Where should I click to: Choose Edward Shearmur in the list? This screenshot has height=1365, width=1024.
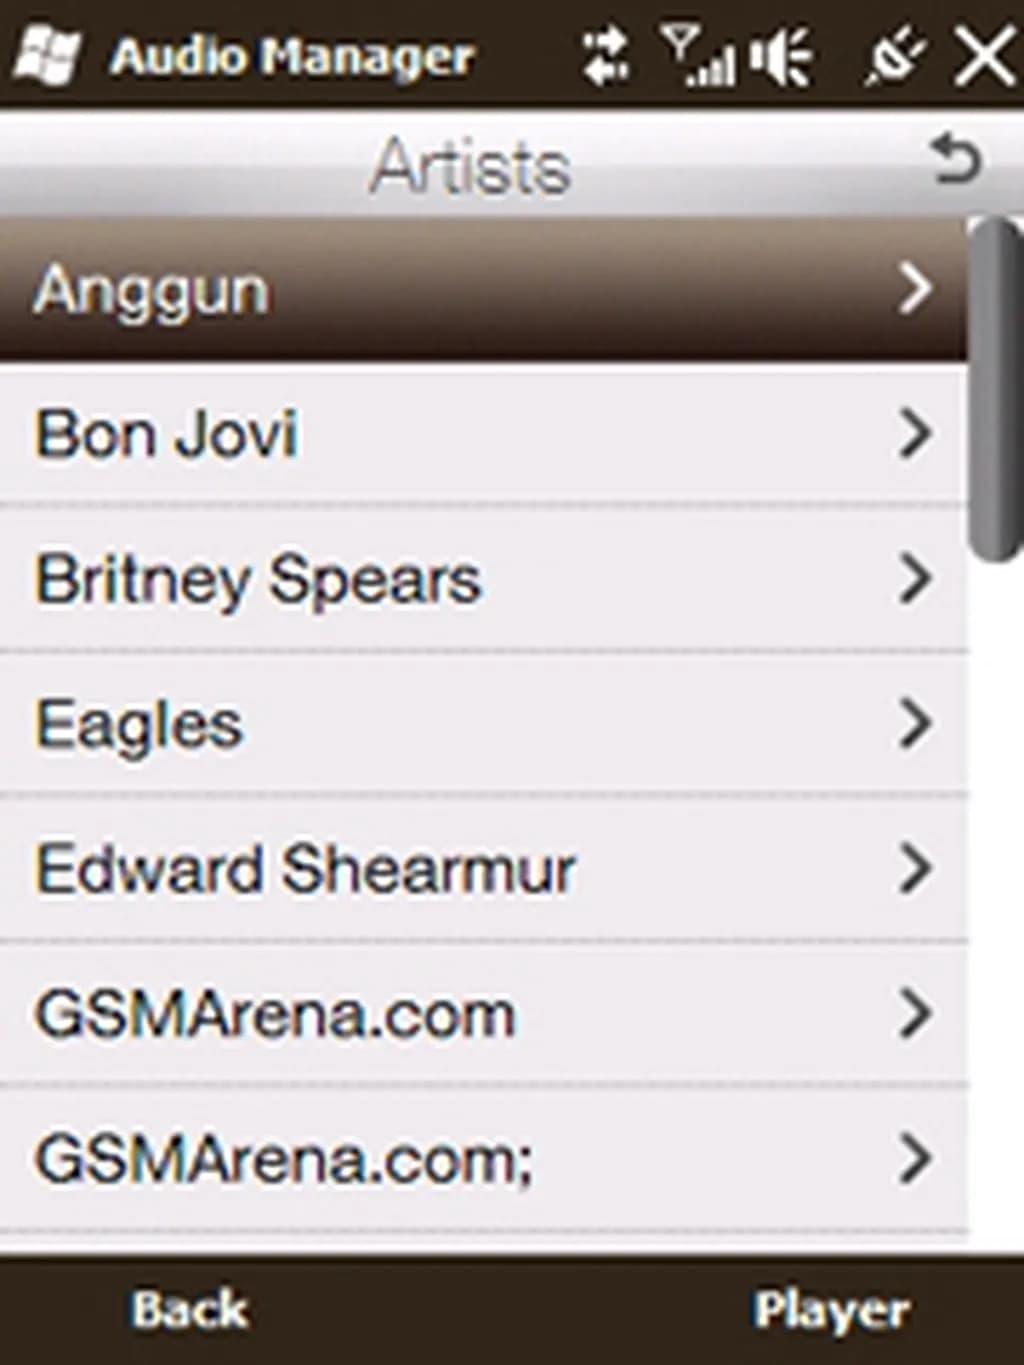pyautogui.click(x=305, y=869)
